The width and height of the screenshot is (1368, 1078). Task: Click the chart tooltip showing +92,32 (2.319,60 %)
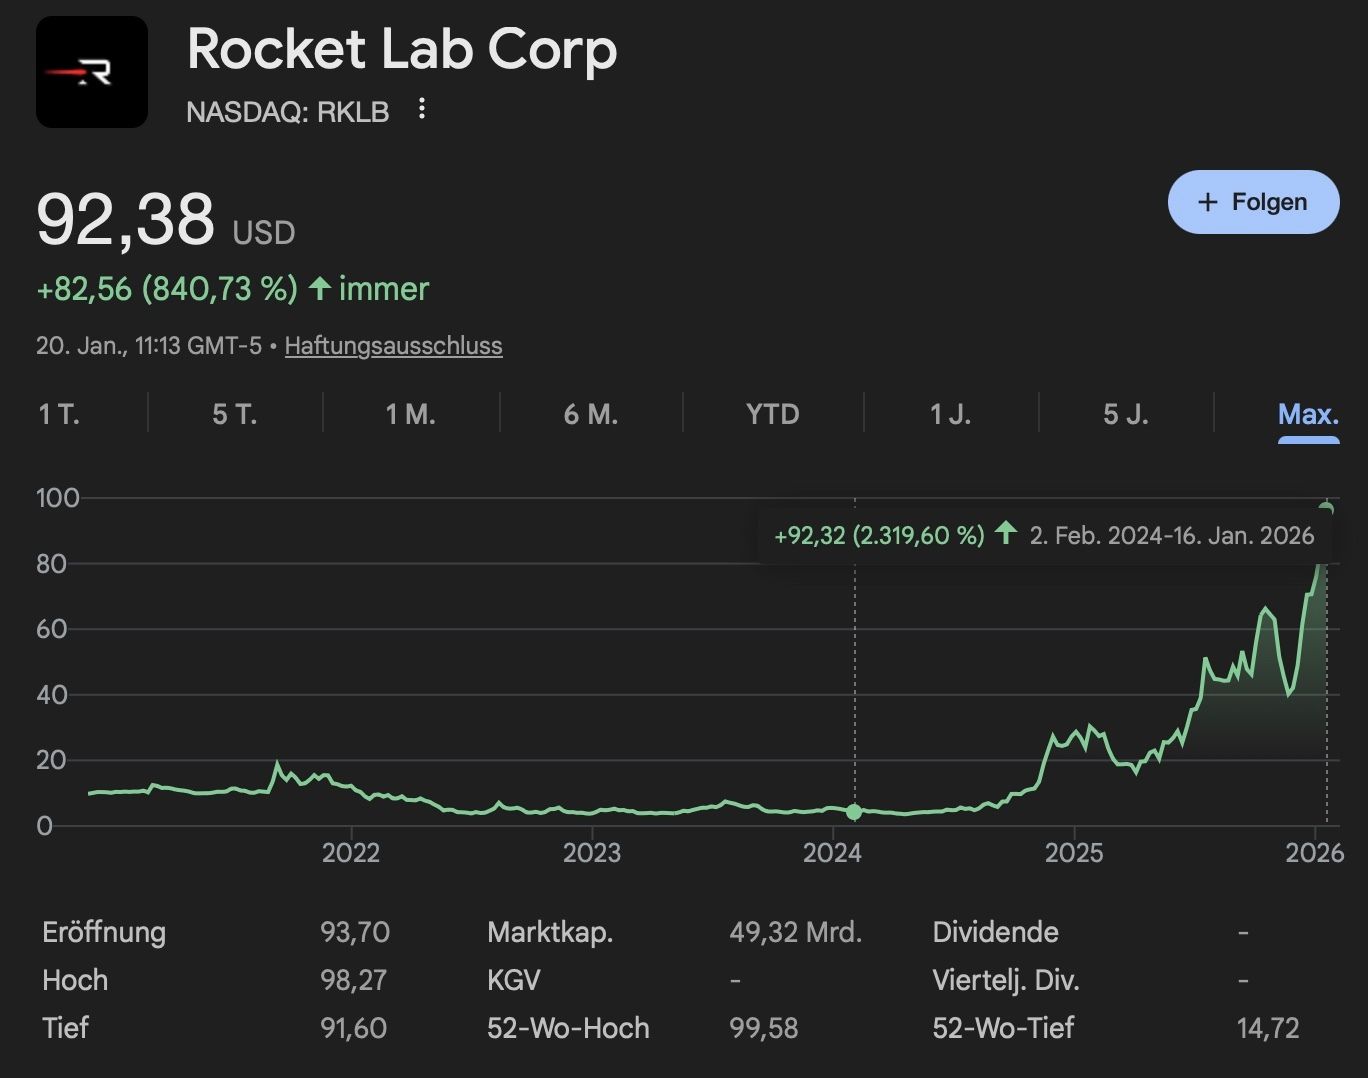1044,535
